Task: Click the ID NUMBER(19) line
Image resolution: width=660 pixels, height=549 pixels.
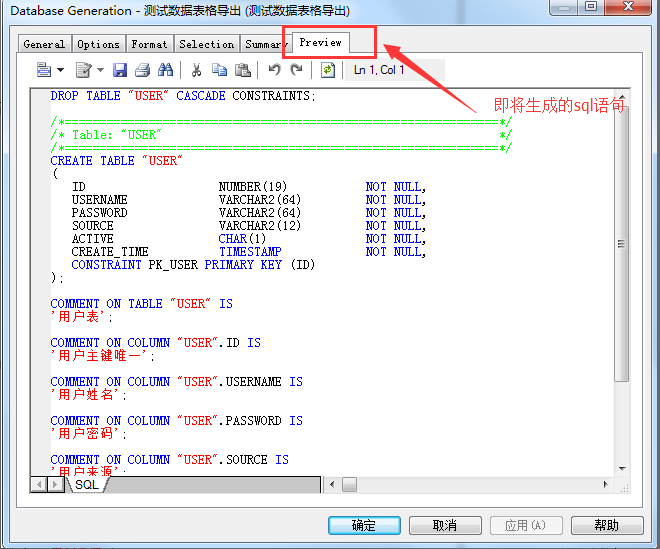Action: point(248,187)
